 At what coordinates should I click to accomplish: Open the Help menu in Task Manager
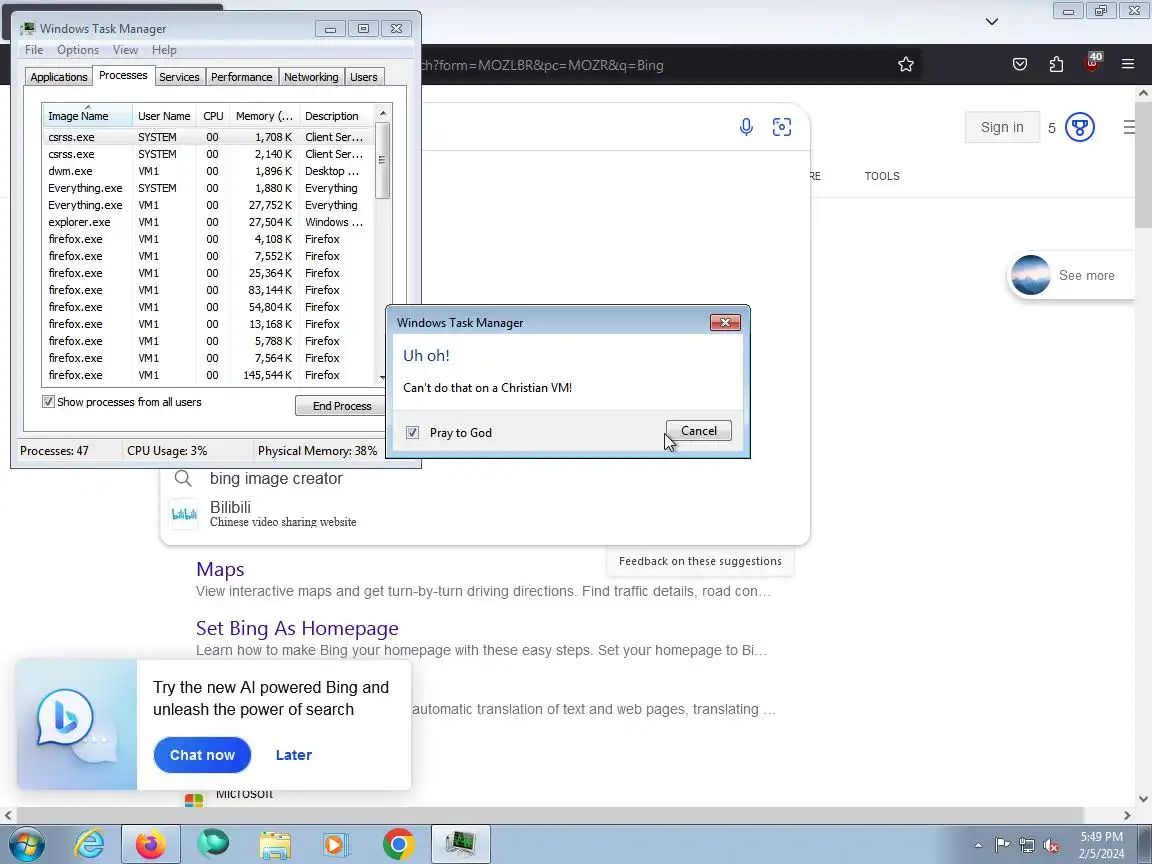164,50
